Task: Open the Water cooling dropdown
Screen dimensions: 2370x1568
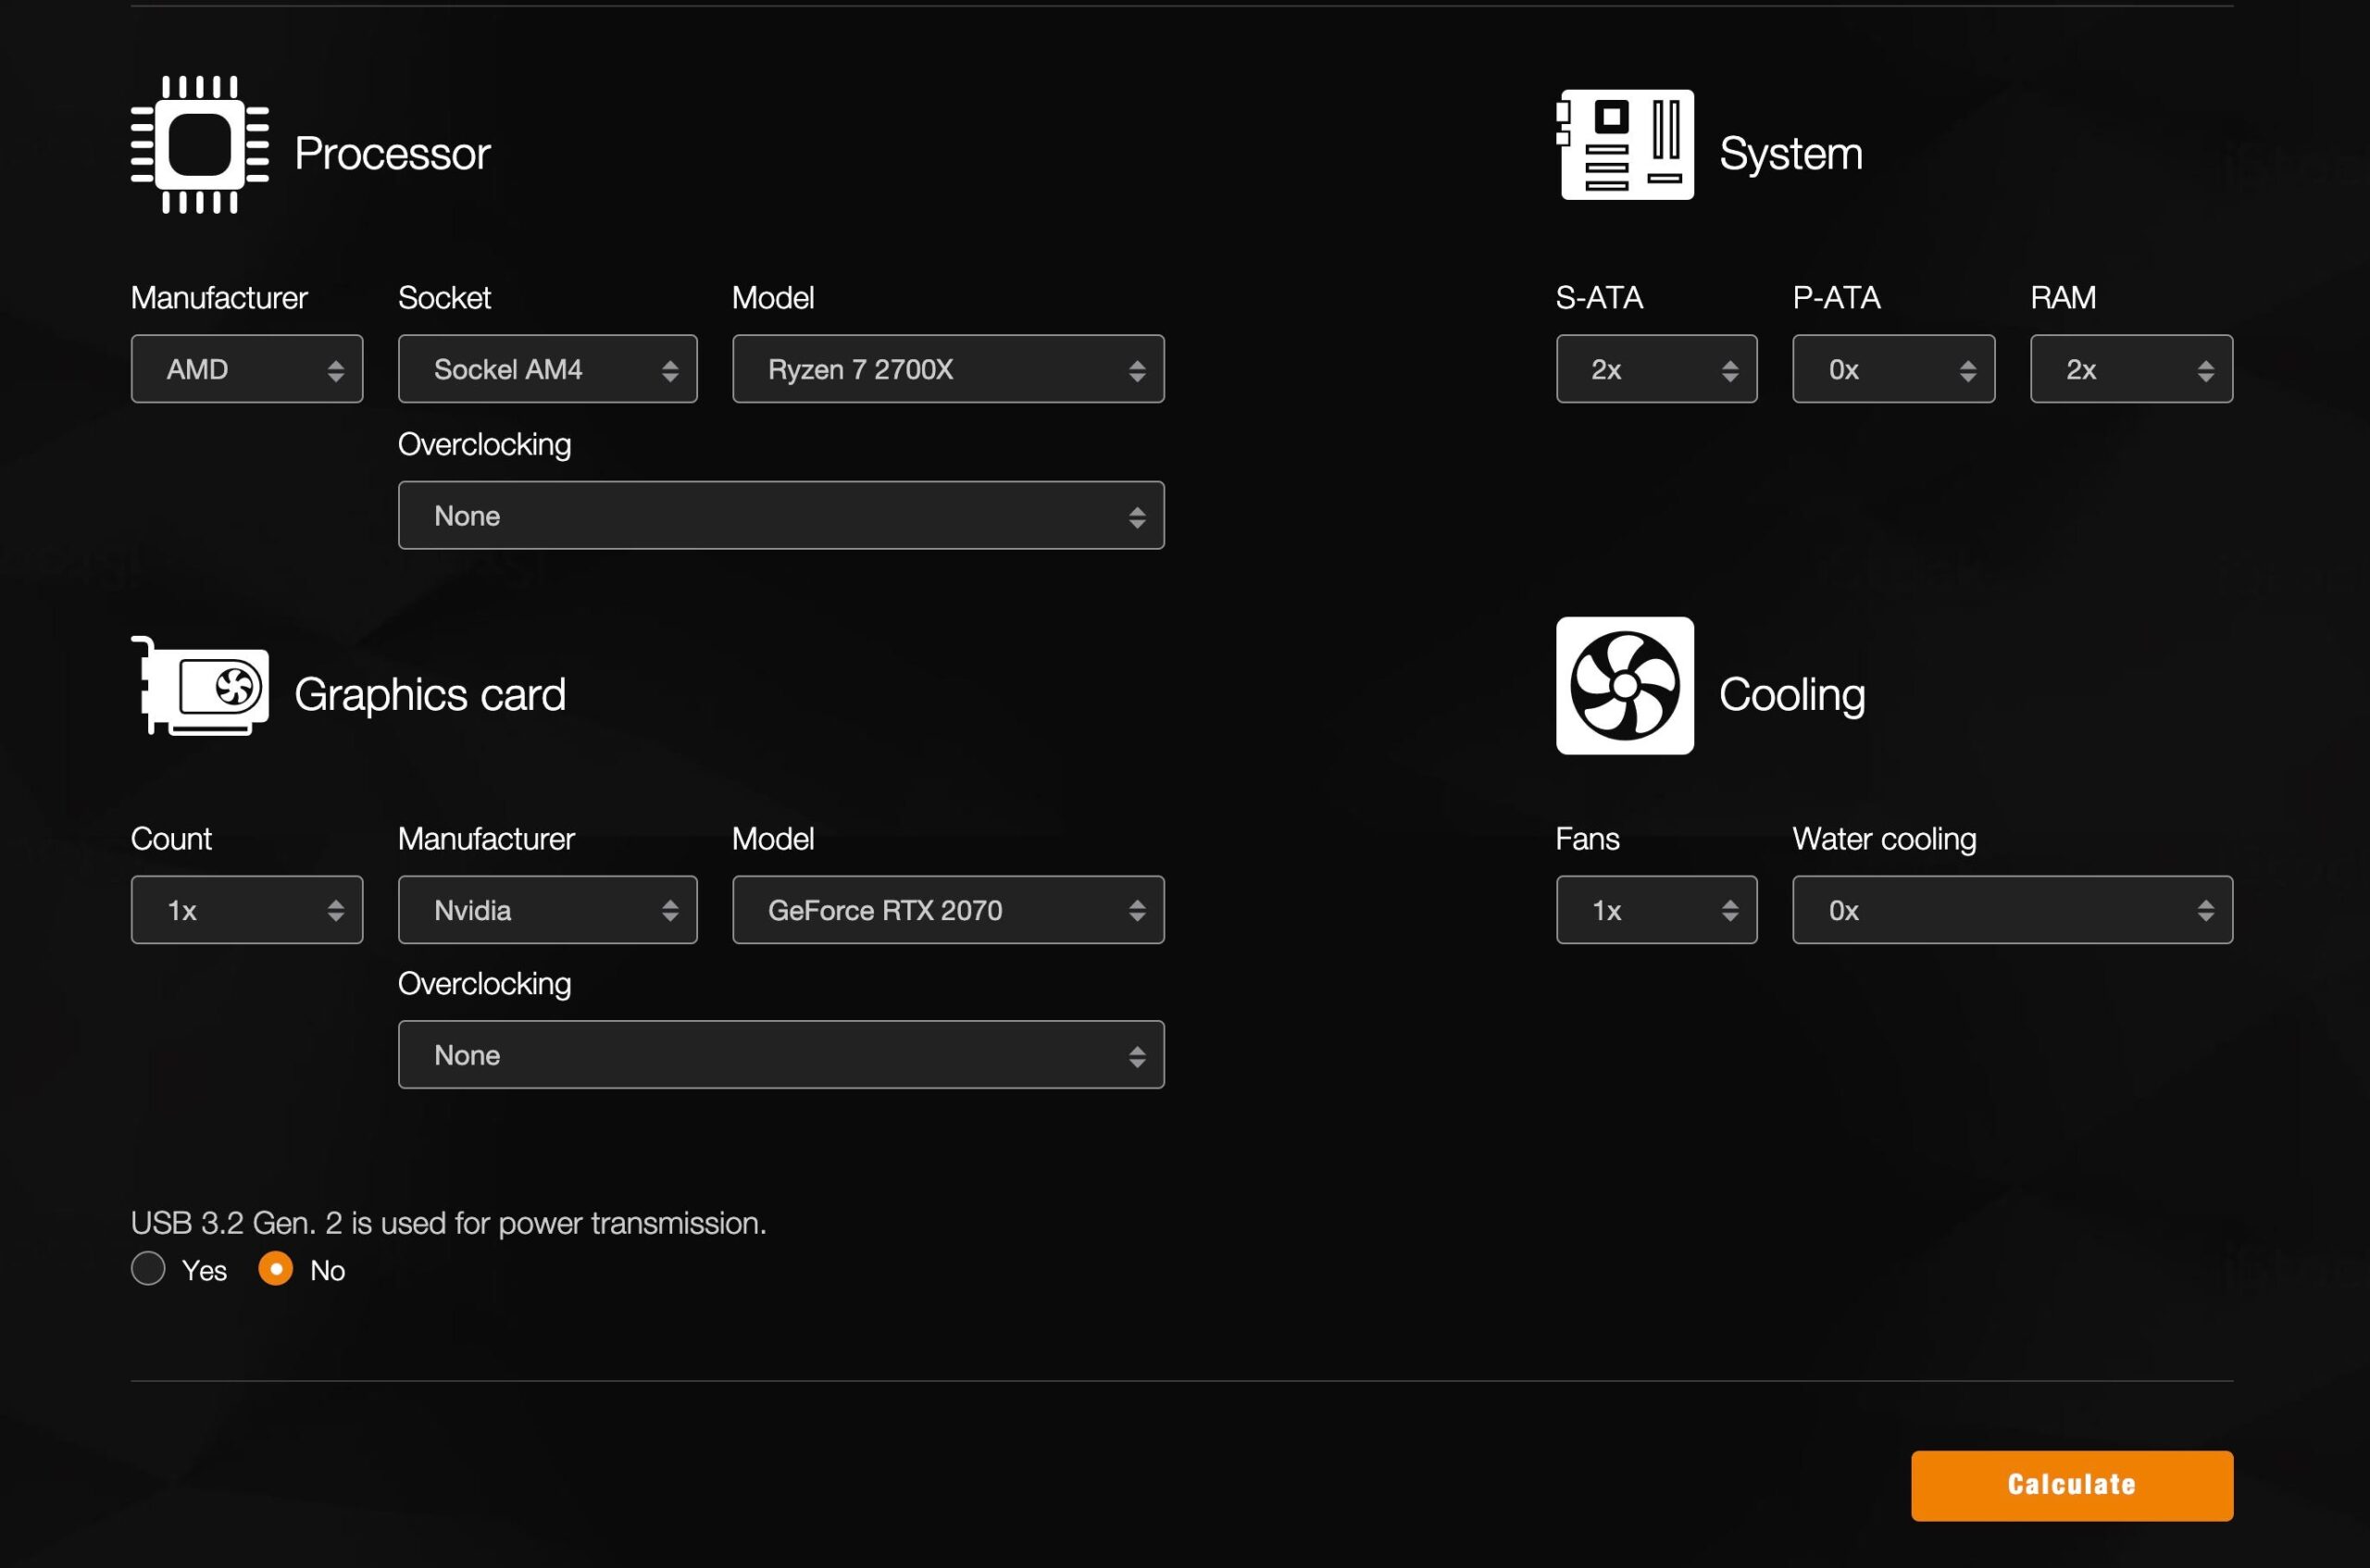Action: 2012,910
